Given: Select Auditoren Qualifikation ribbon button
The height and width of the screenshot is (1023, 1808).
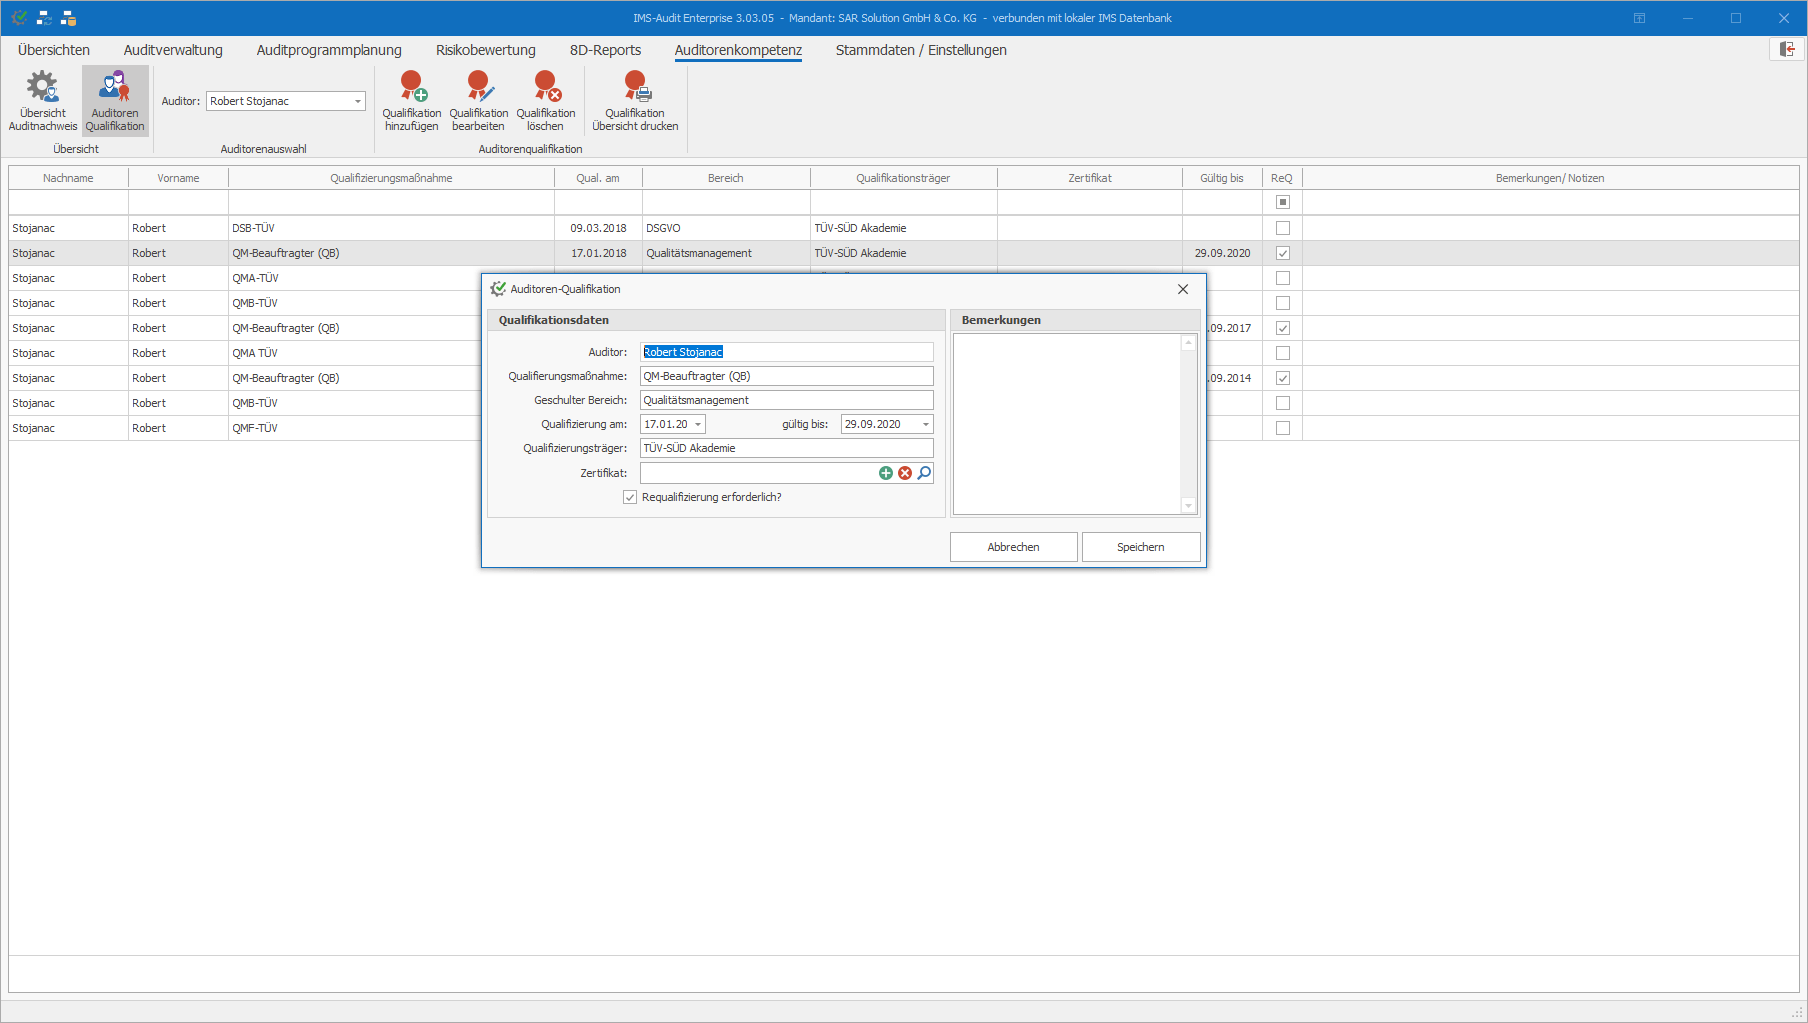Looking at the screenshot, I should (115, 100).
